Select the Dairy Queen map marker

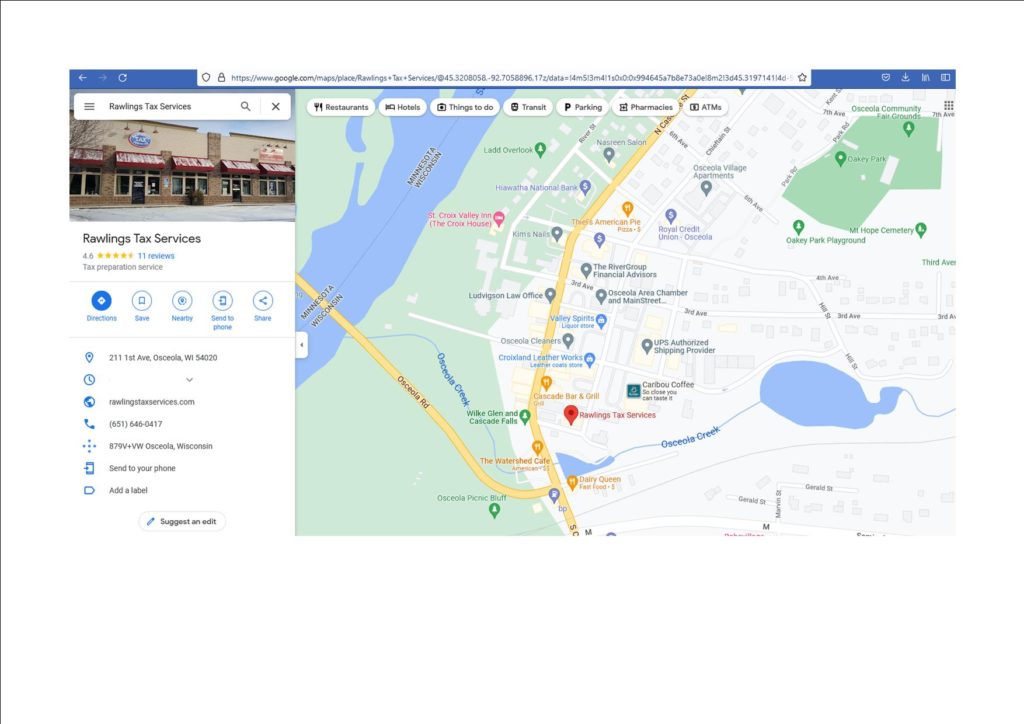572,482
